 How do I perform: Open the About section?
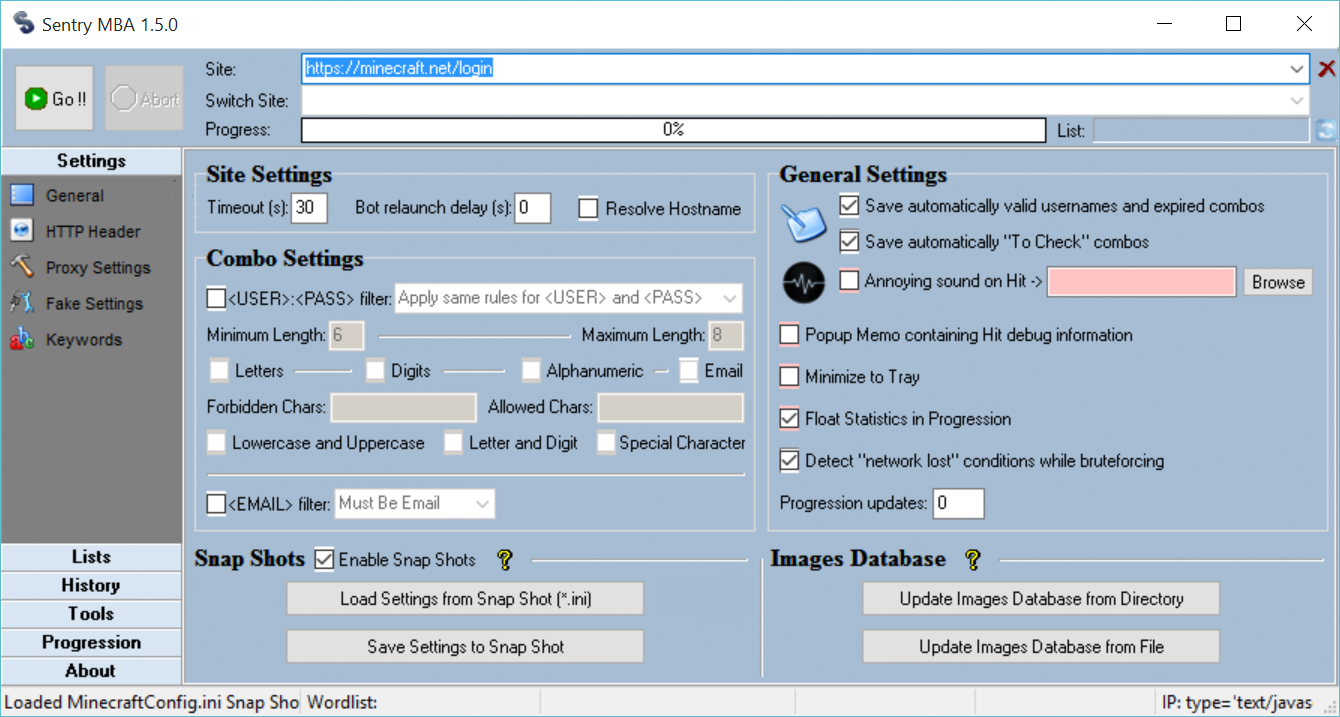pyautogui.click(x=91, y=671)
